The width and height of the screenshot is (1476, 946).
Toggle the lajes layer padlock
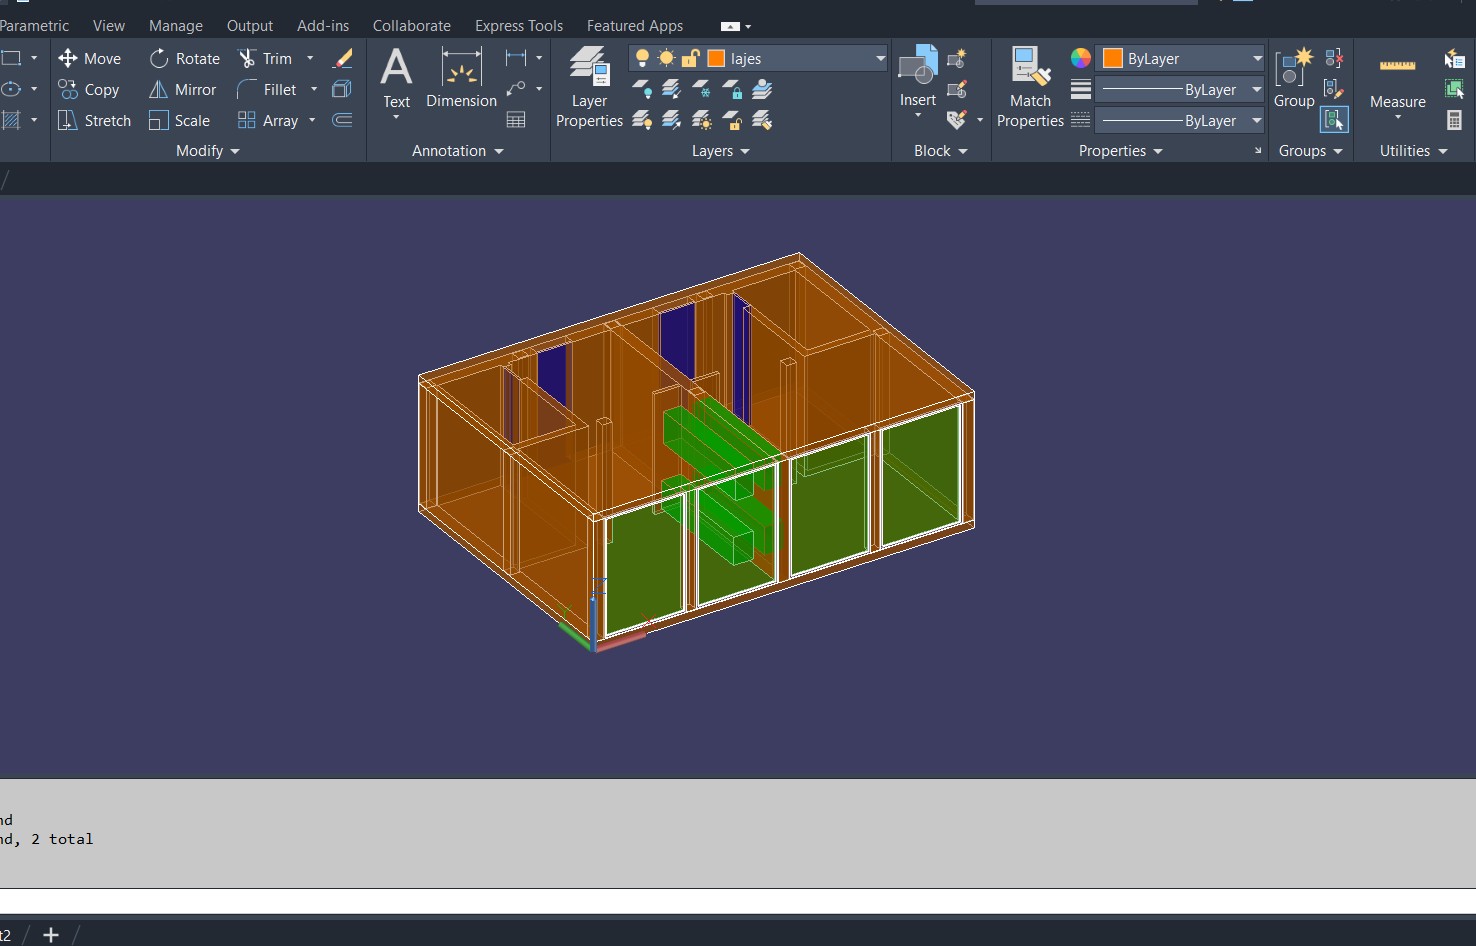click(x=690, y=59)
